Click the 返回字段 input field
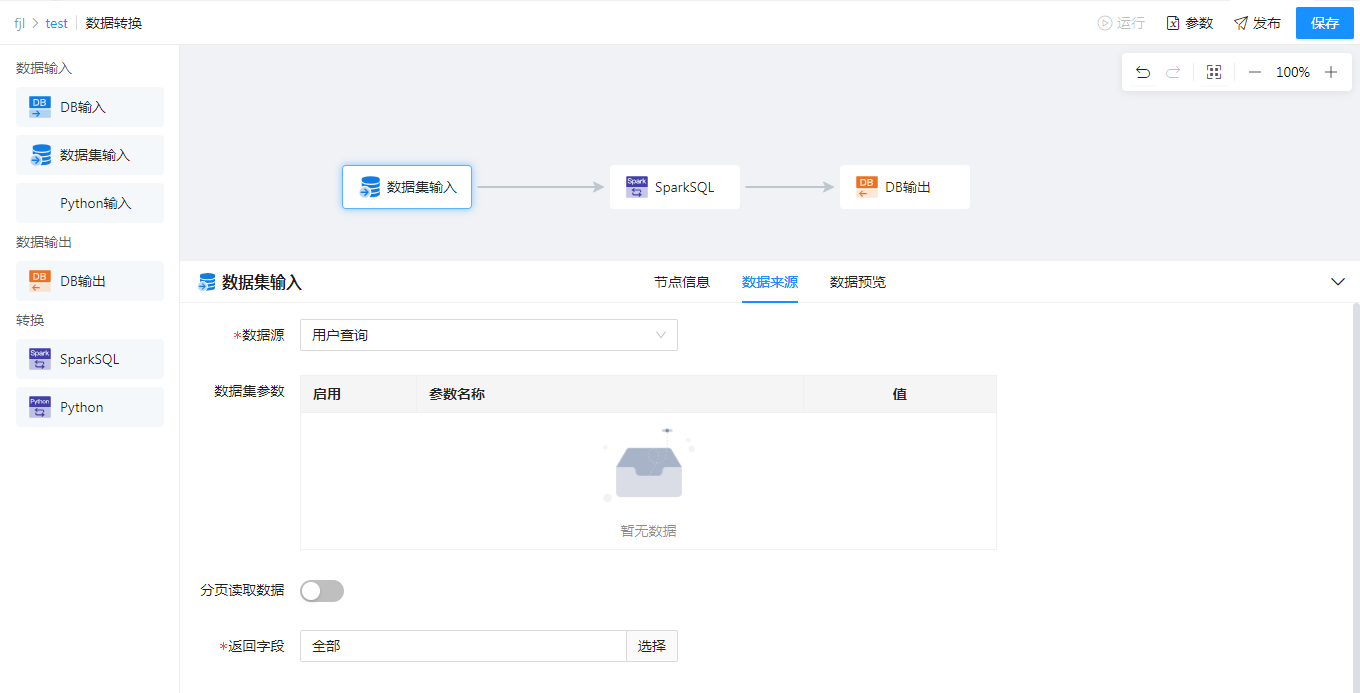Viewport: 1360px width, 693px height. click(463, 646)
